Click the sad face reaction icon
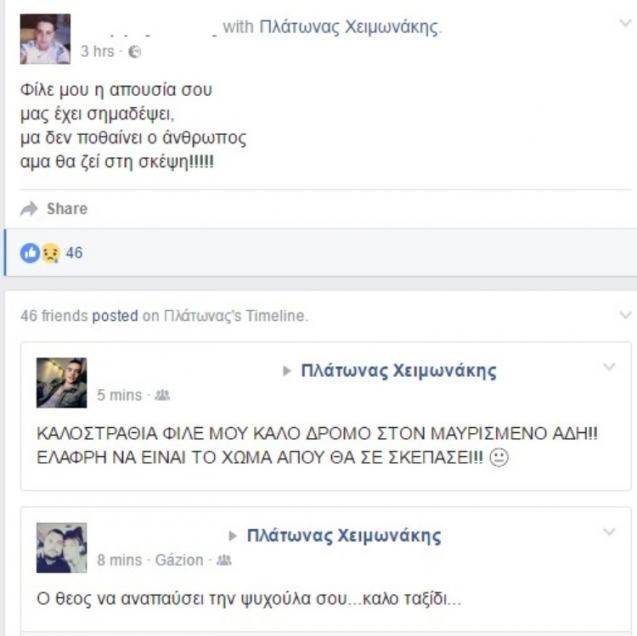Screen dimensions: 637x636 click(x=51, y=253)
